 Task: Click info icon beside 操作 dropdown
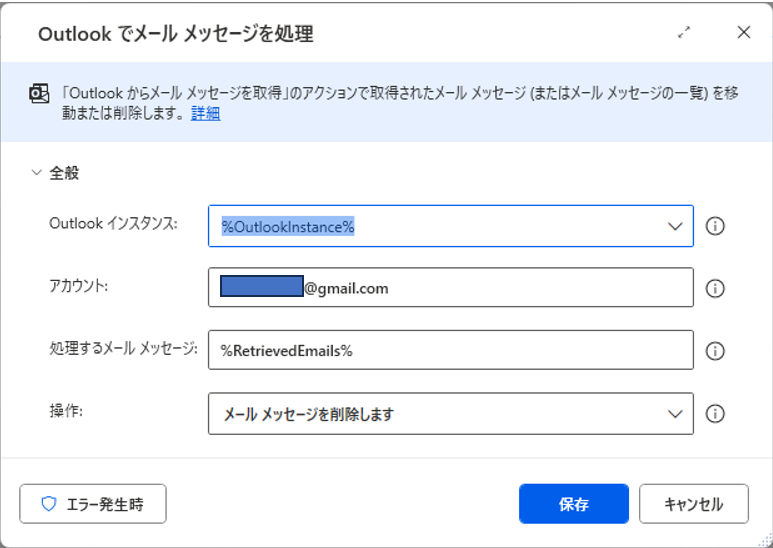click(715, 413)
